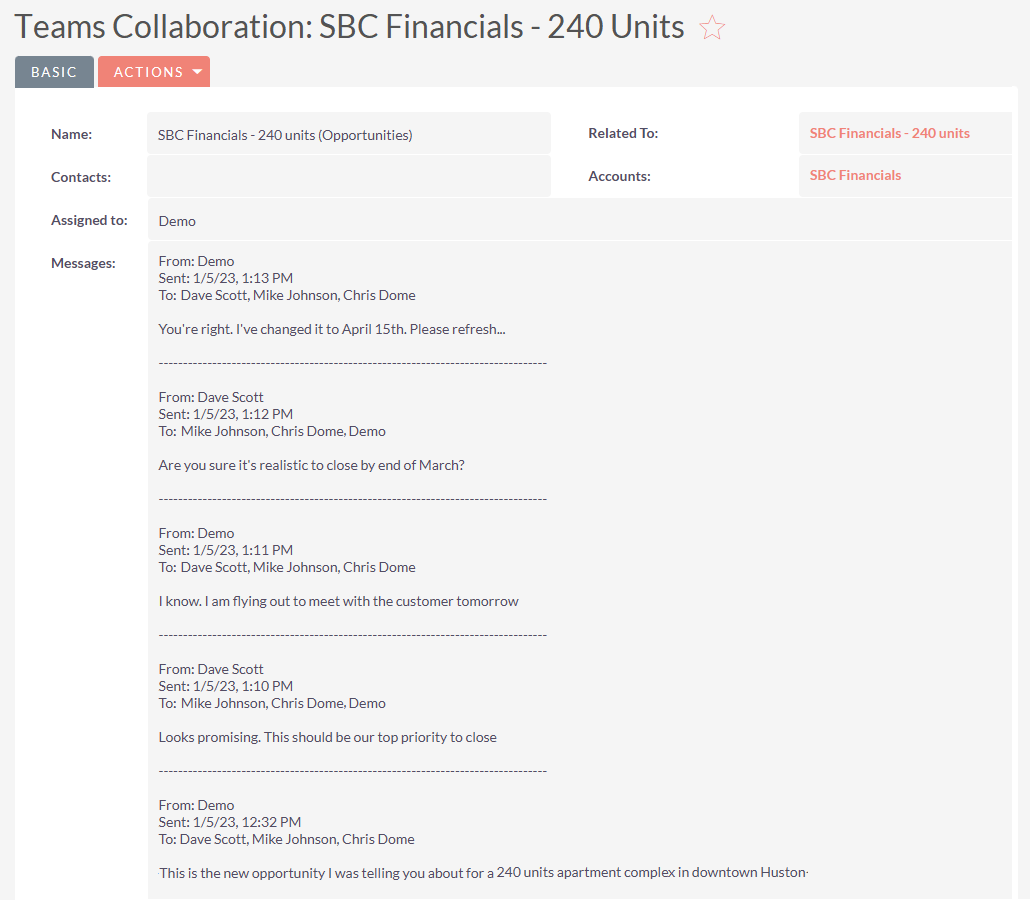This screenshot has height=902, width=1030.
Task: Switch to the BASIC tab
Action: pos(54,72)
